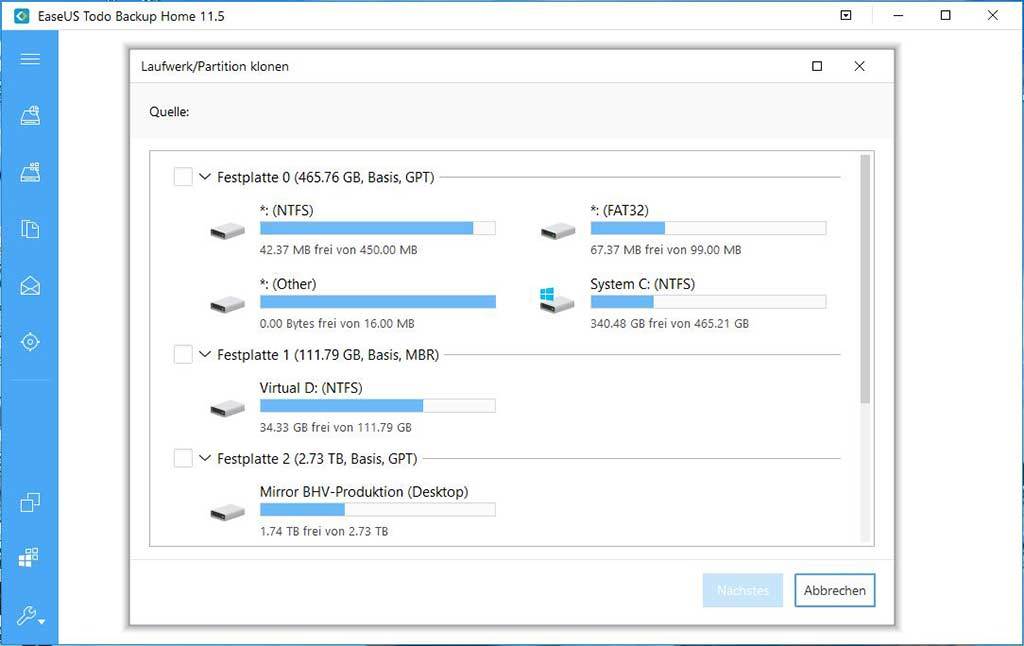This screenshot has width=1024, height=646.
Task: Close the Laufwerk/Partition klonen dialog
Action: 859,66
